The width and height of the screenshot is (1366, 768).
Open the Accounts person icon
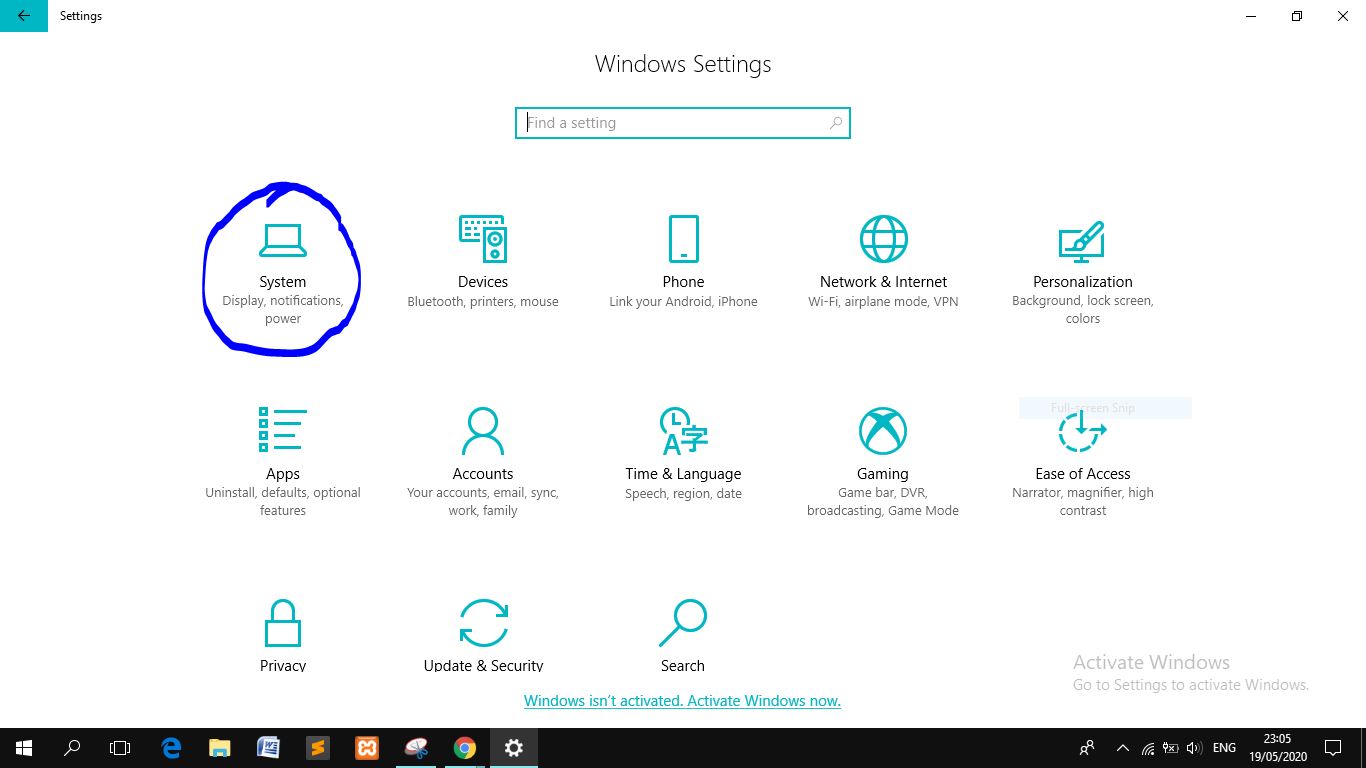[483, 431]
